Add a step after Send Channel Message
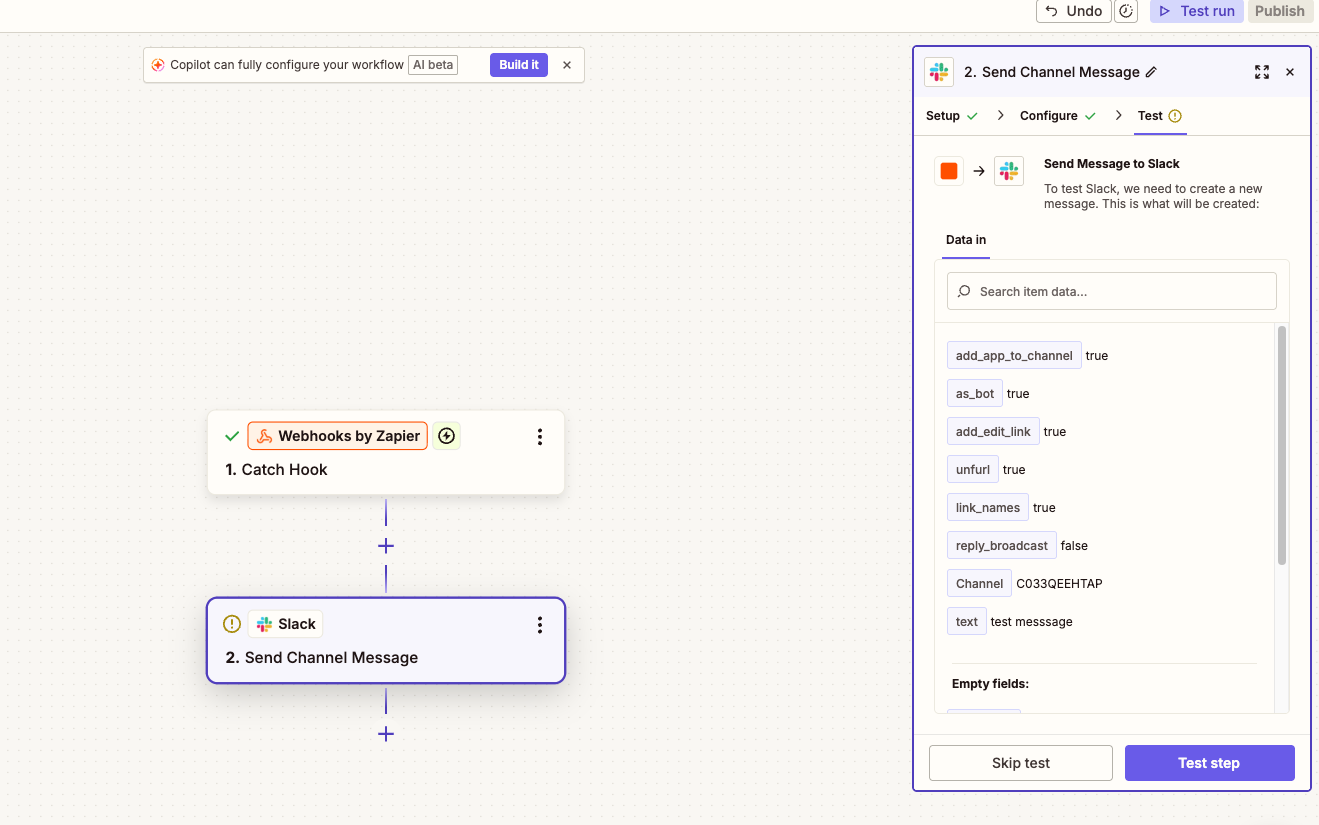1319x825 pixels. (x=386, y=734)
